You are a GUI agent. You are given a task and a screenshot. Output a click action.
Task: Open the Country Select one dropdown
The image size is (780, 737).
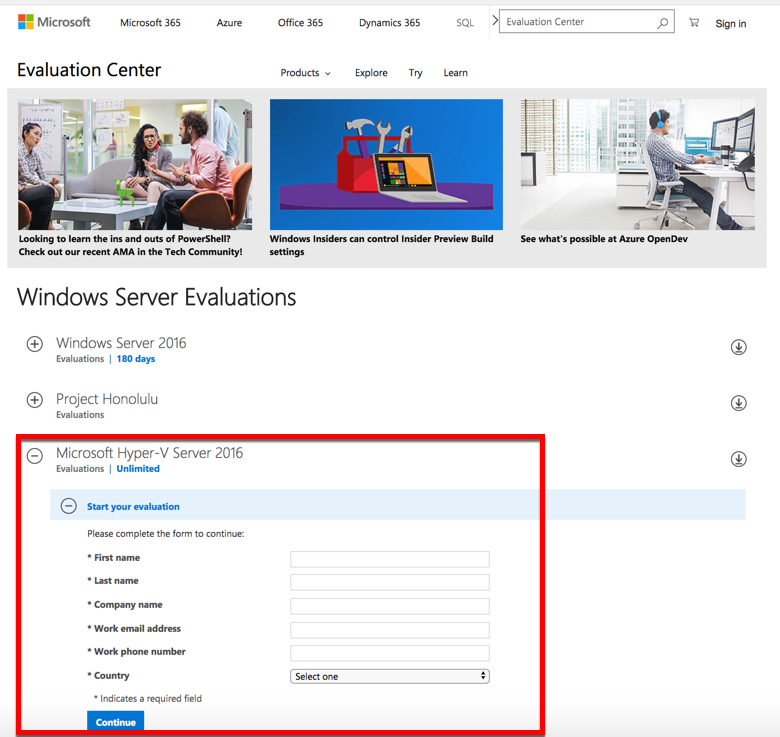390,676
